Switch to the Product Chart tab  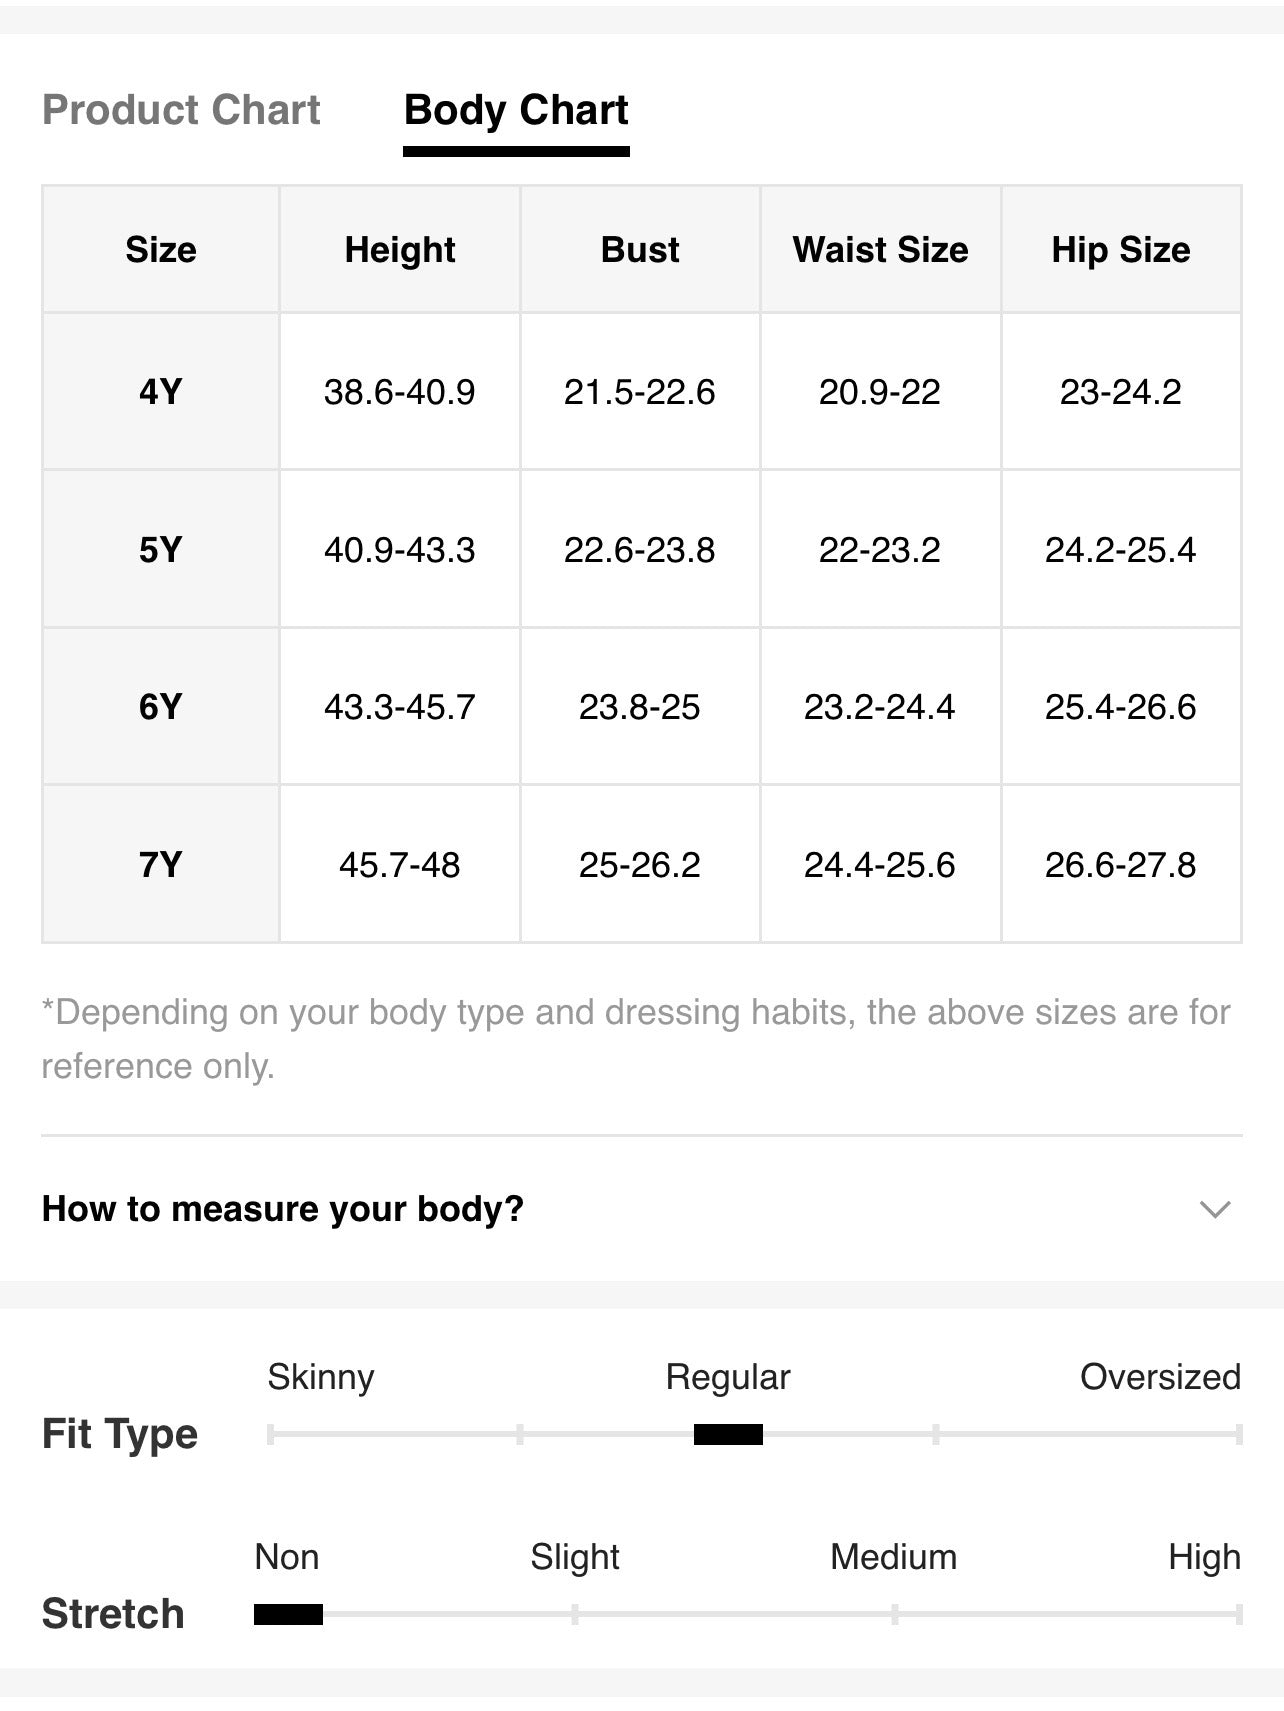tap(181, 110)
